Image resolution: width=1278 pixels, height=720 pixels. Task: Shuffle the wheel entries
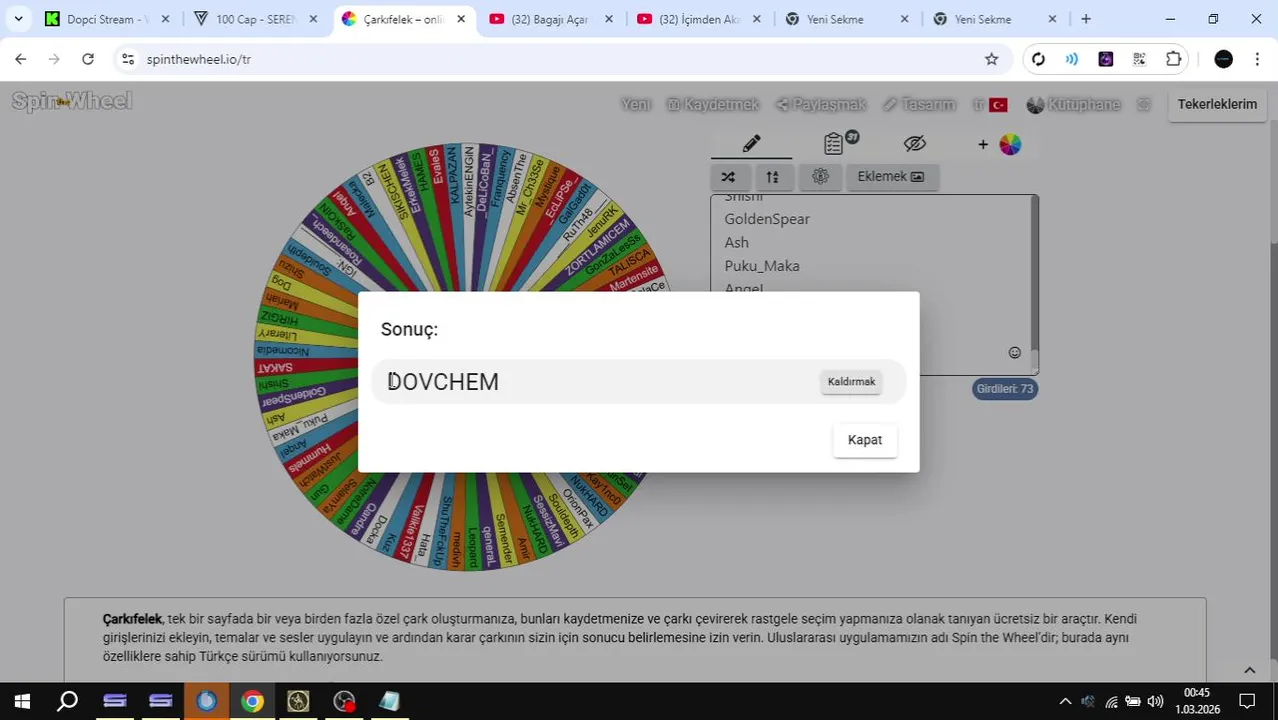pos(728,177)
